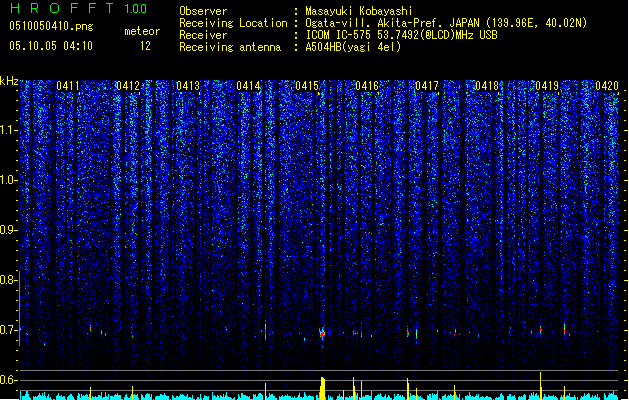Click the 0413 time marker
This screenshot has width=629, height=400.
(188, 86)
